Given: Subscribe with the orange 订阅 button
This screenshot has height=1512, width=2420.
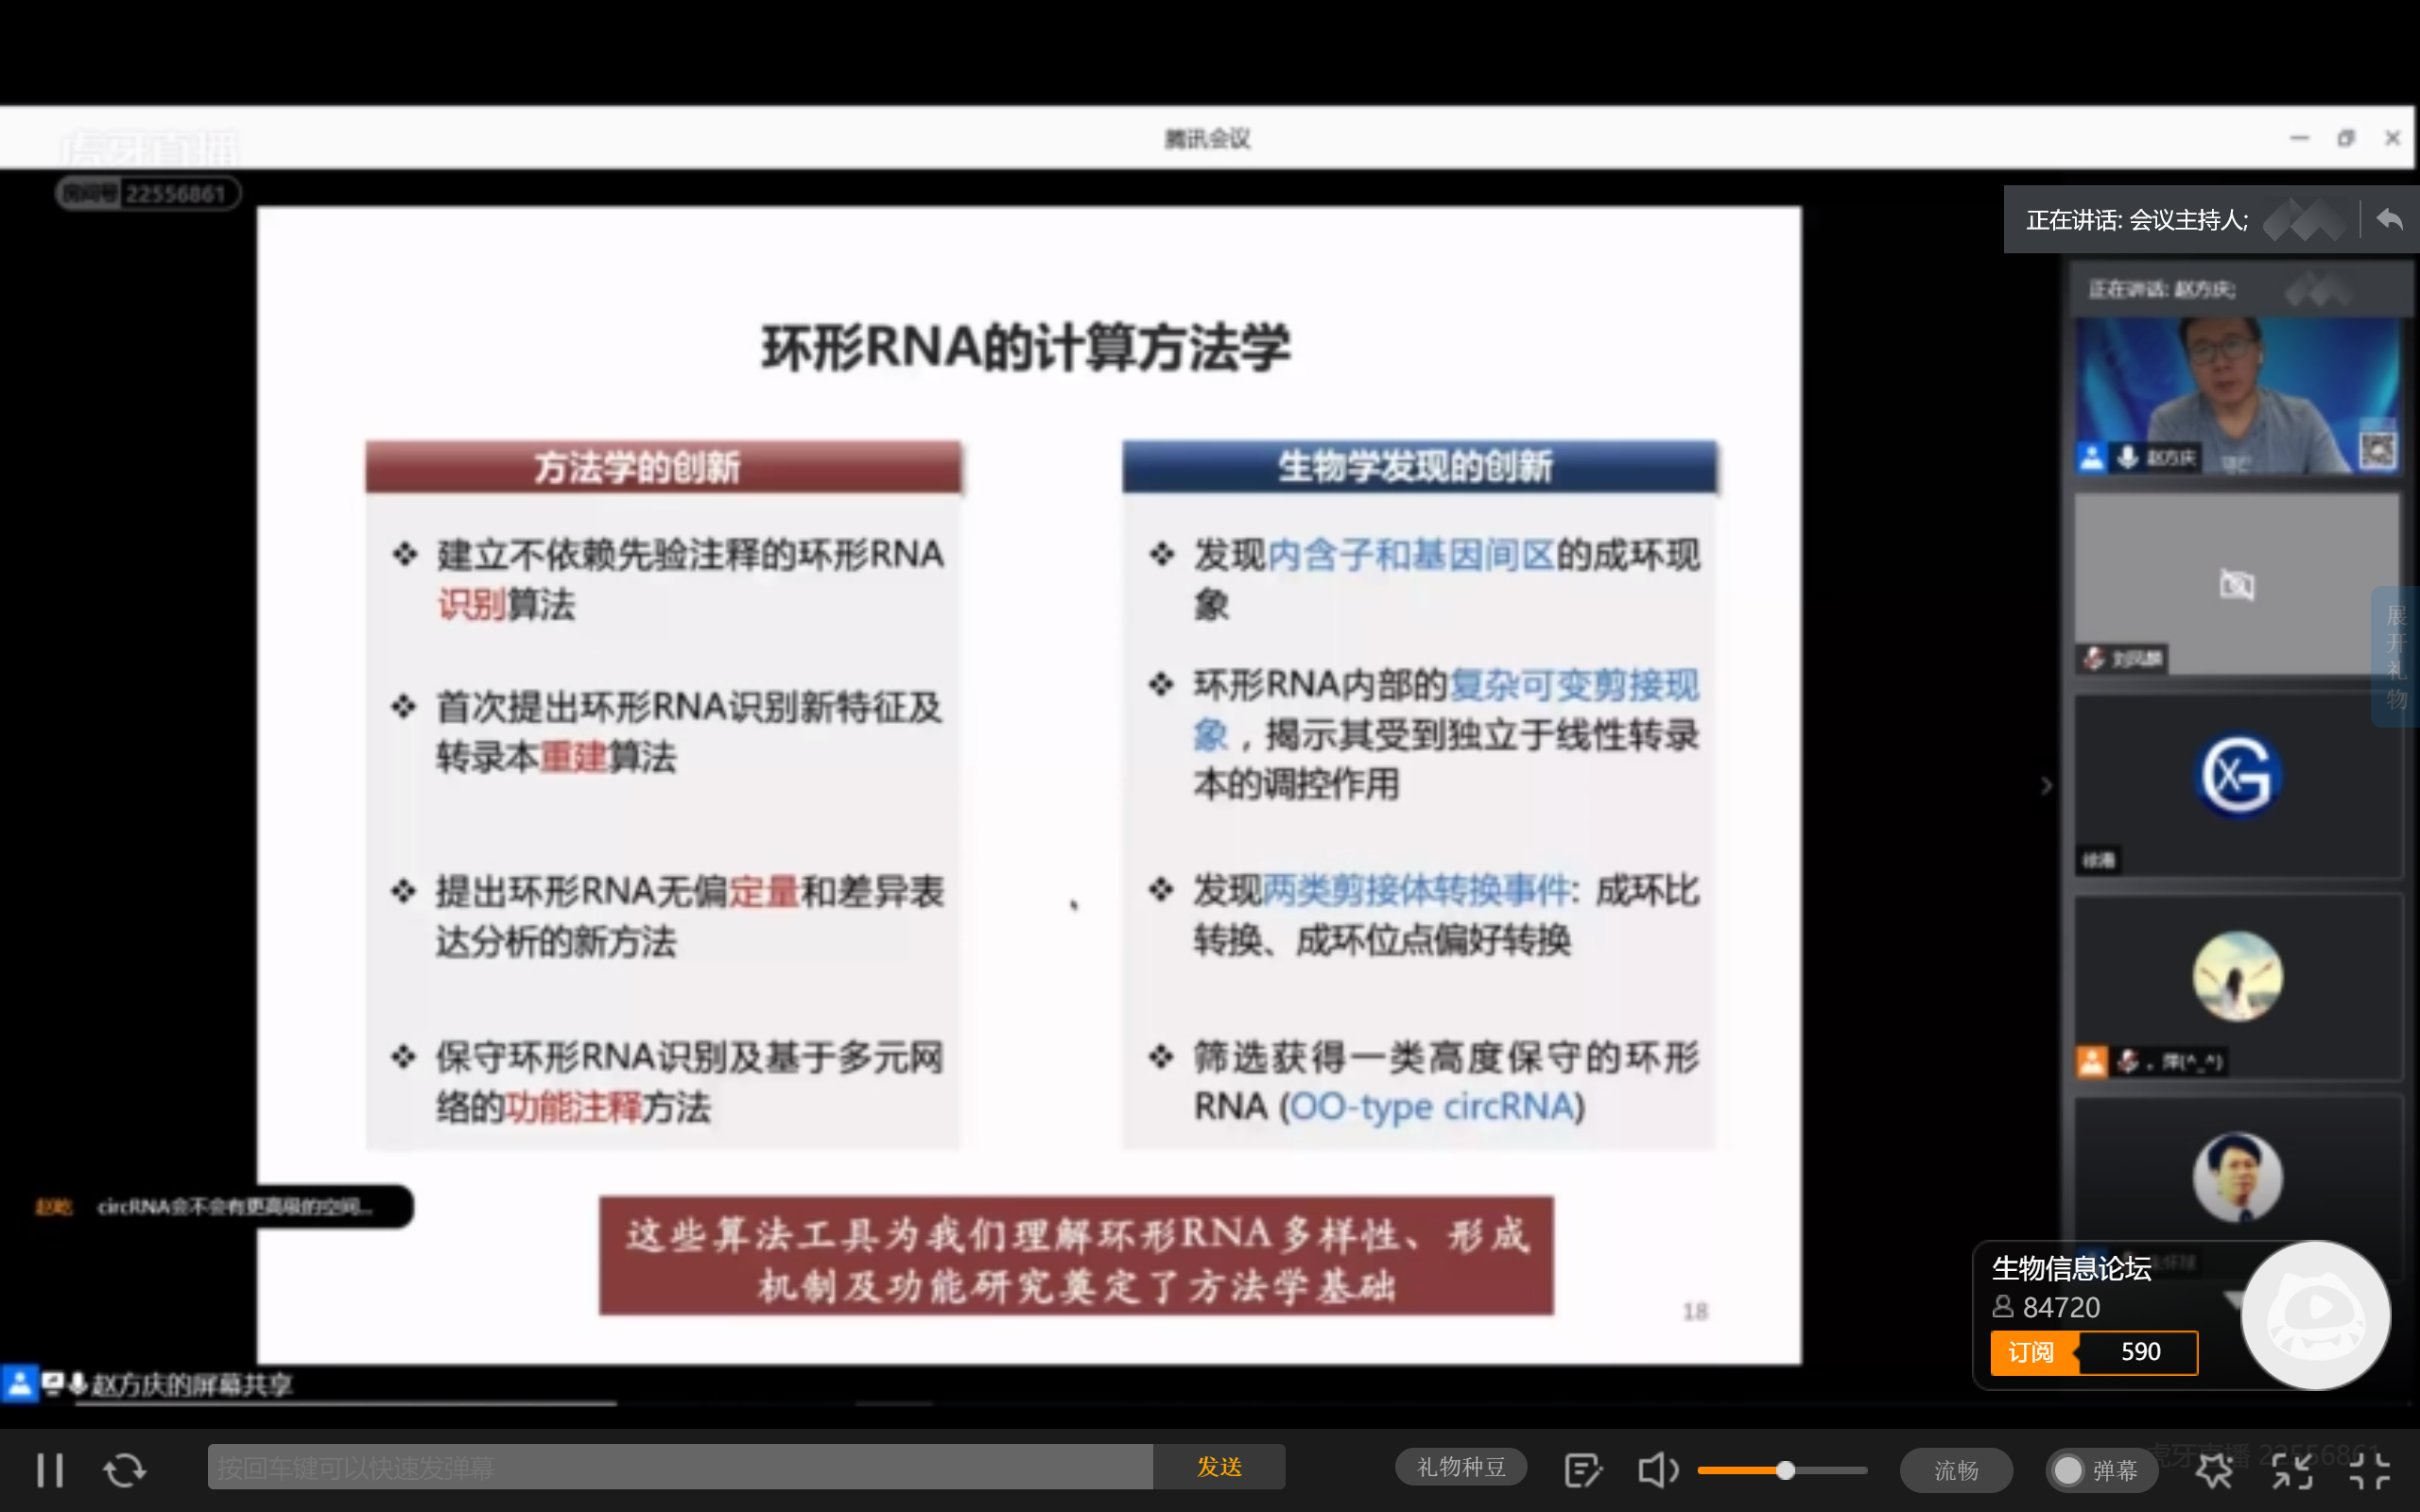Looking at the screenshot, I should (x=2032, y=1352).
